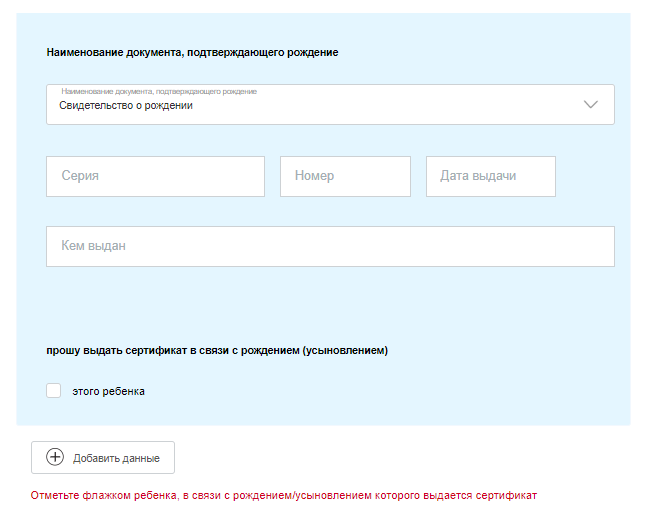Click the chevron arrow in document dropdown
The height and width of the screenshot is (520, 652).
pos(590,104)
